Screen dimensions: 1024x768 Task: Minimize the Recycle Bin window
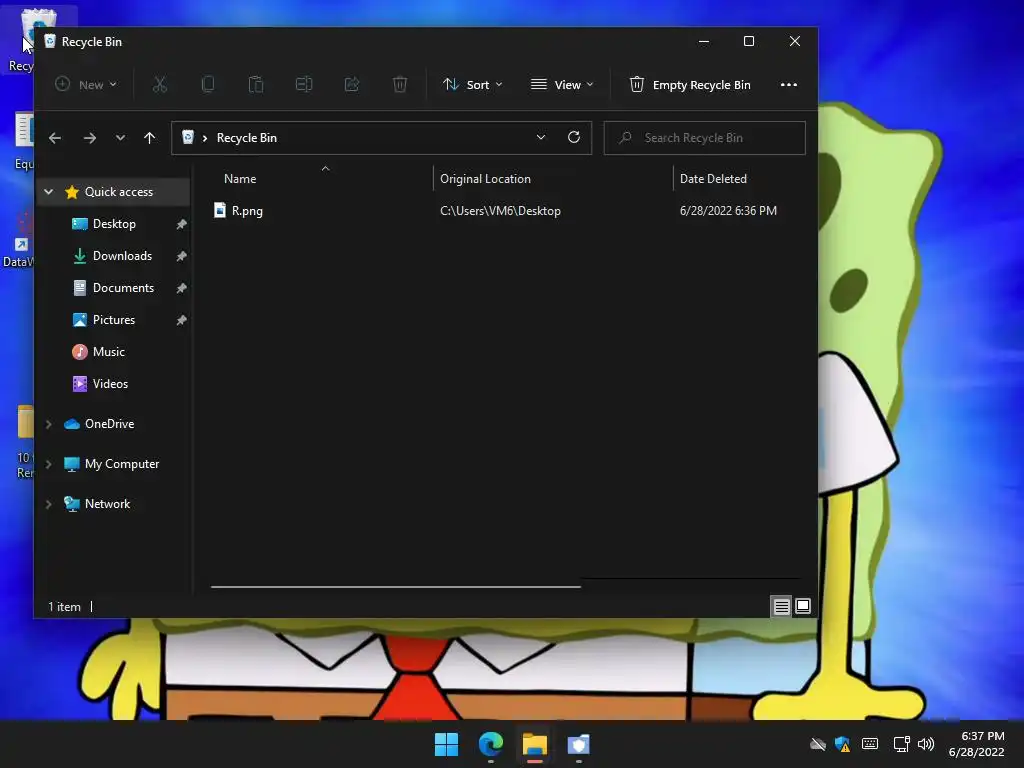pyautogui.click(x=704, y=41)
